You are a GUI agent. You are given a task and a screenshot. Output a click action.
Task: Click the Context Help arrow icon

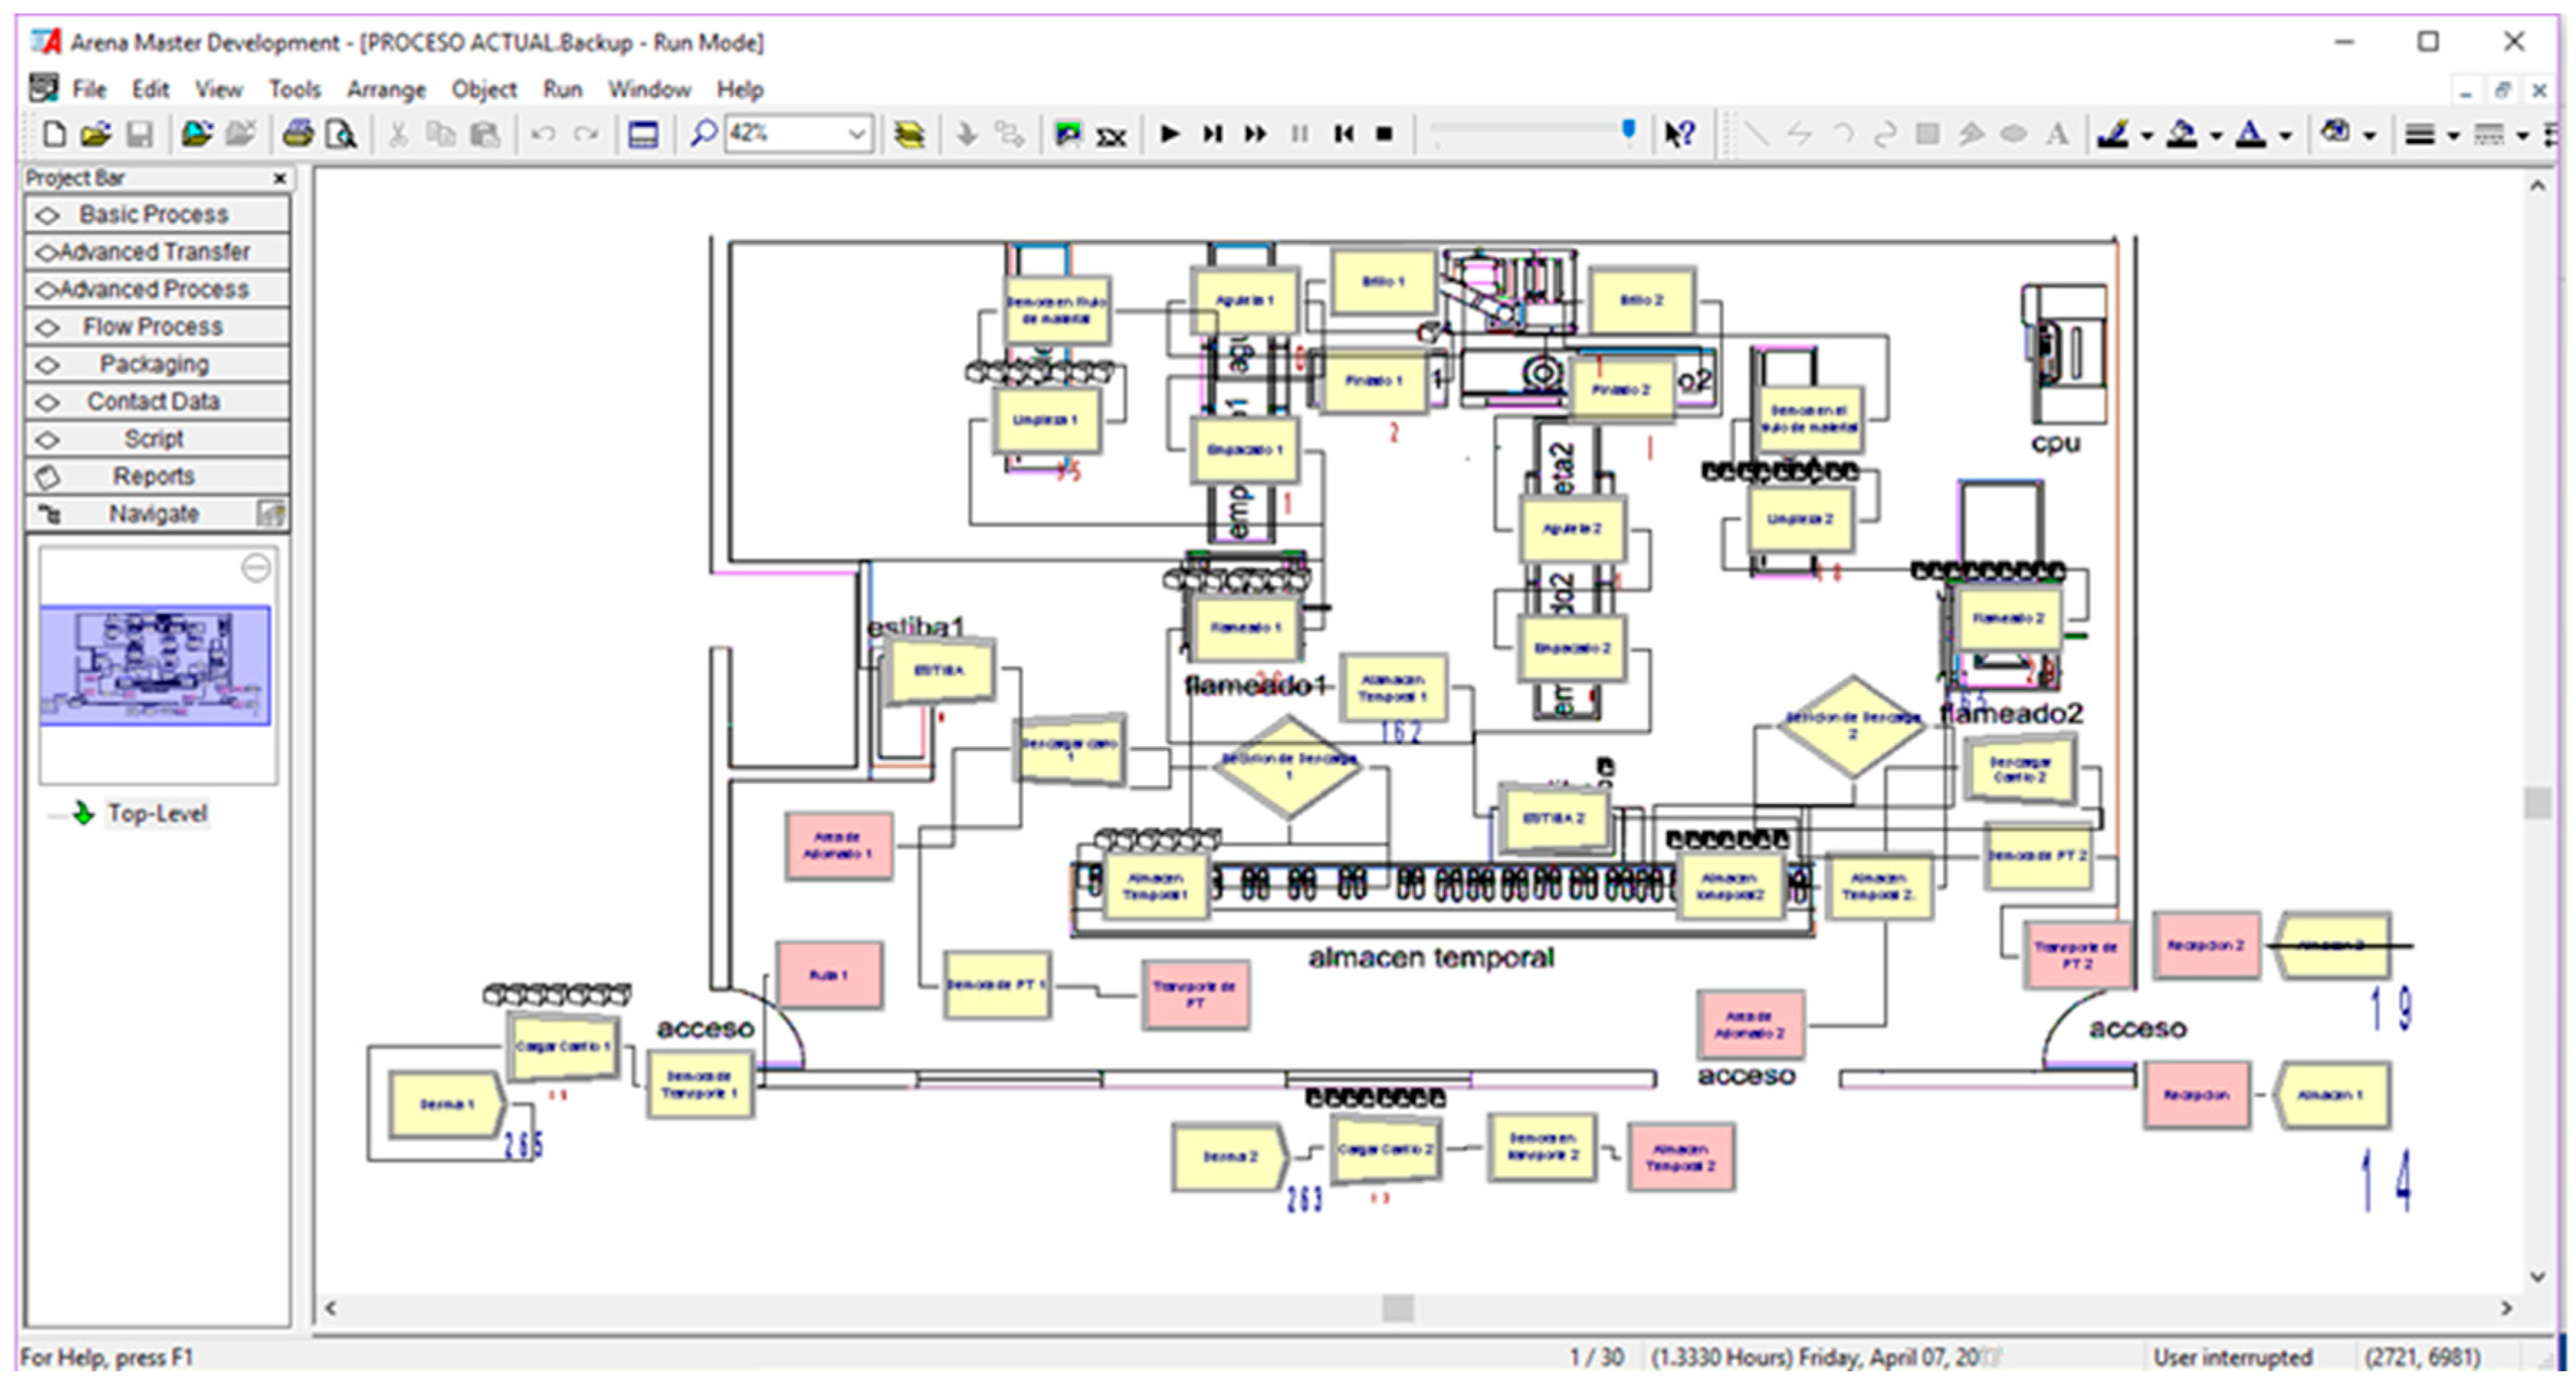[x=1679, y=133]
